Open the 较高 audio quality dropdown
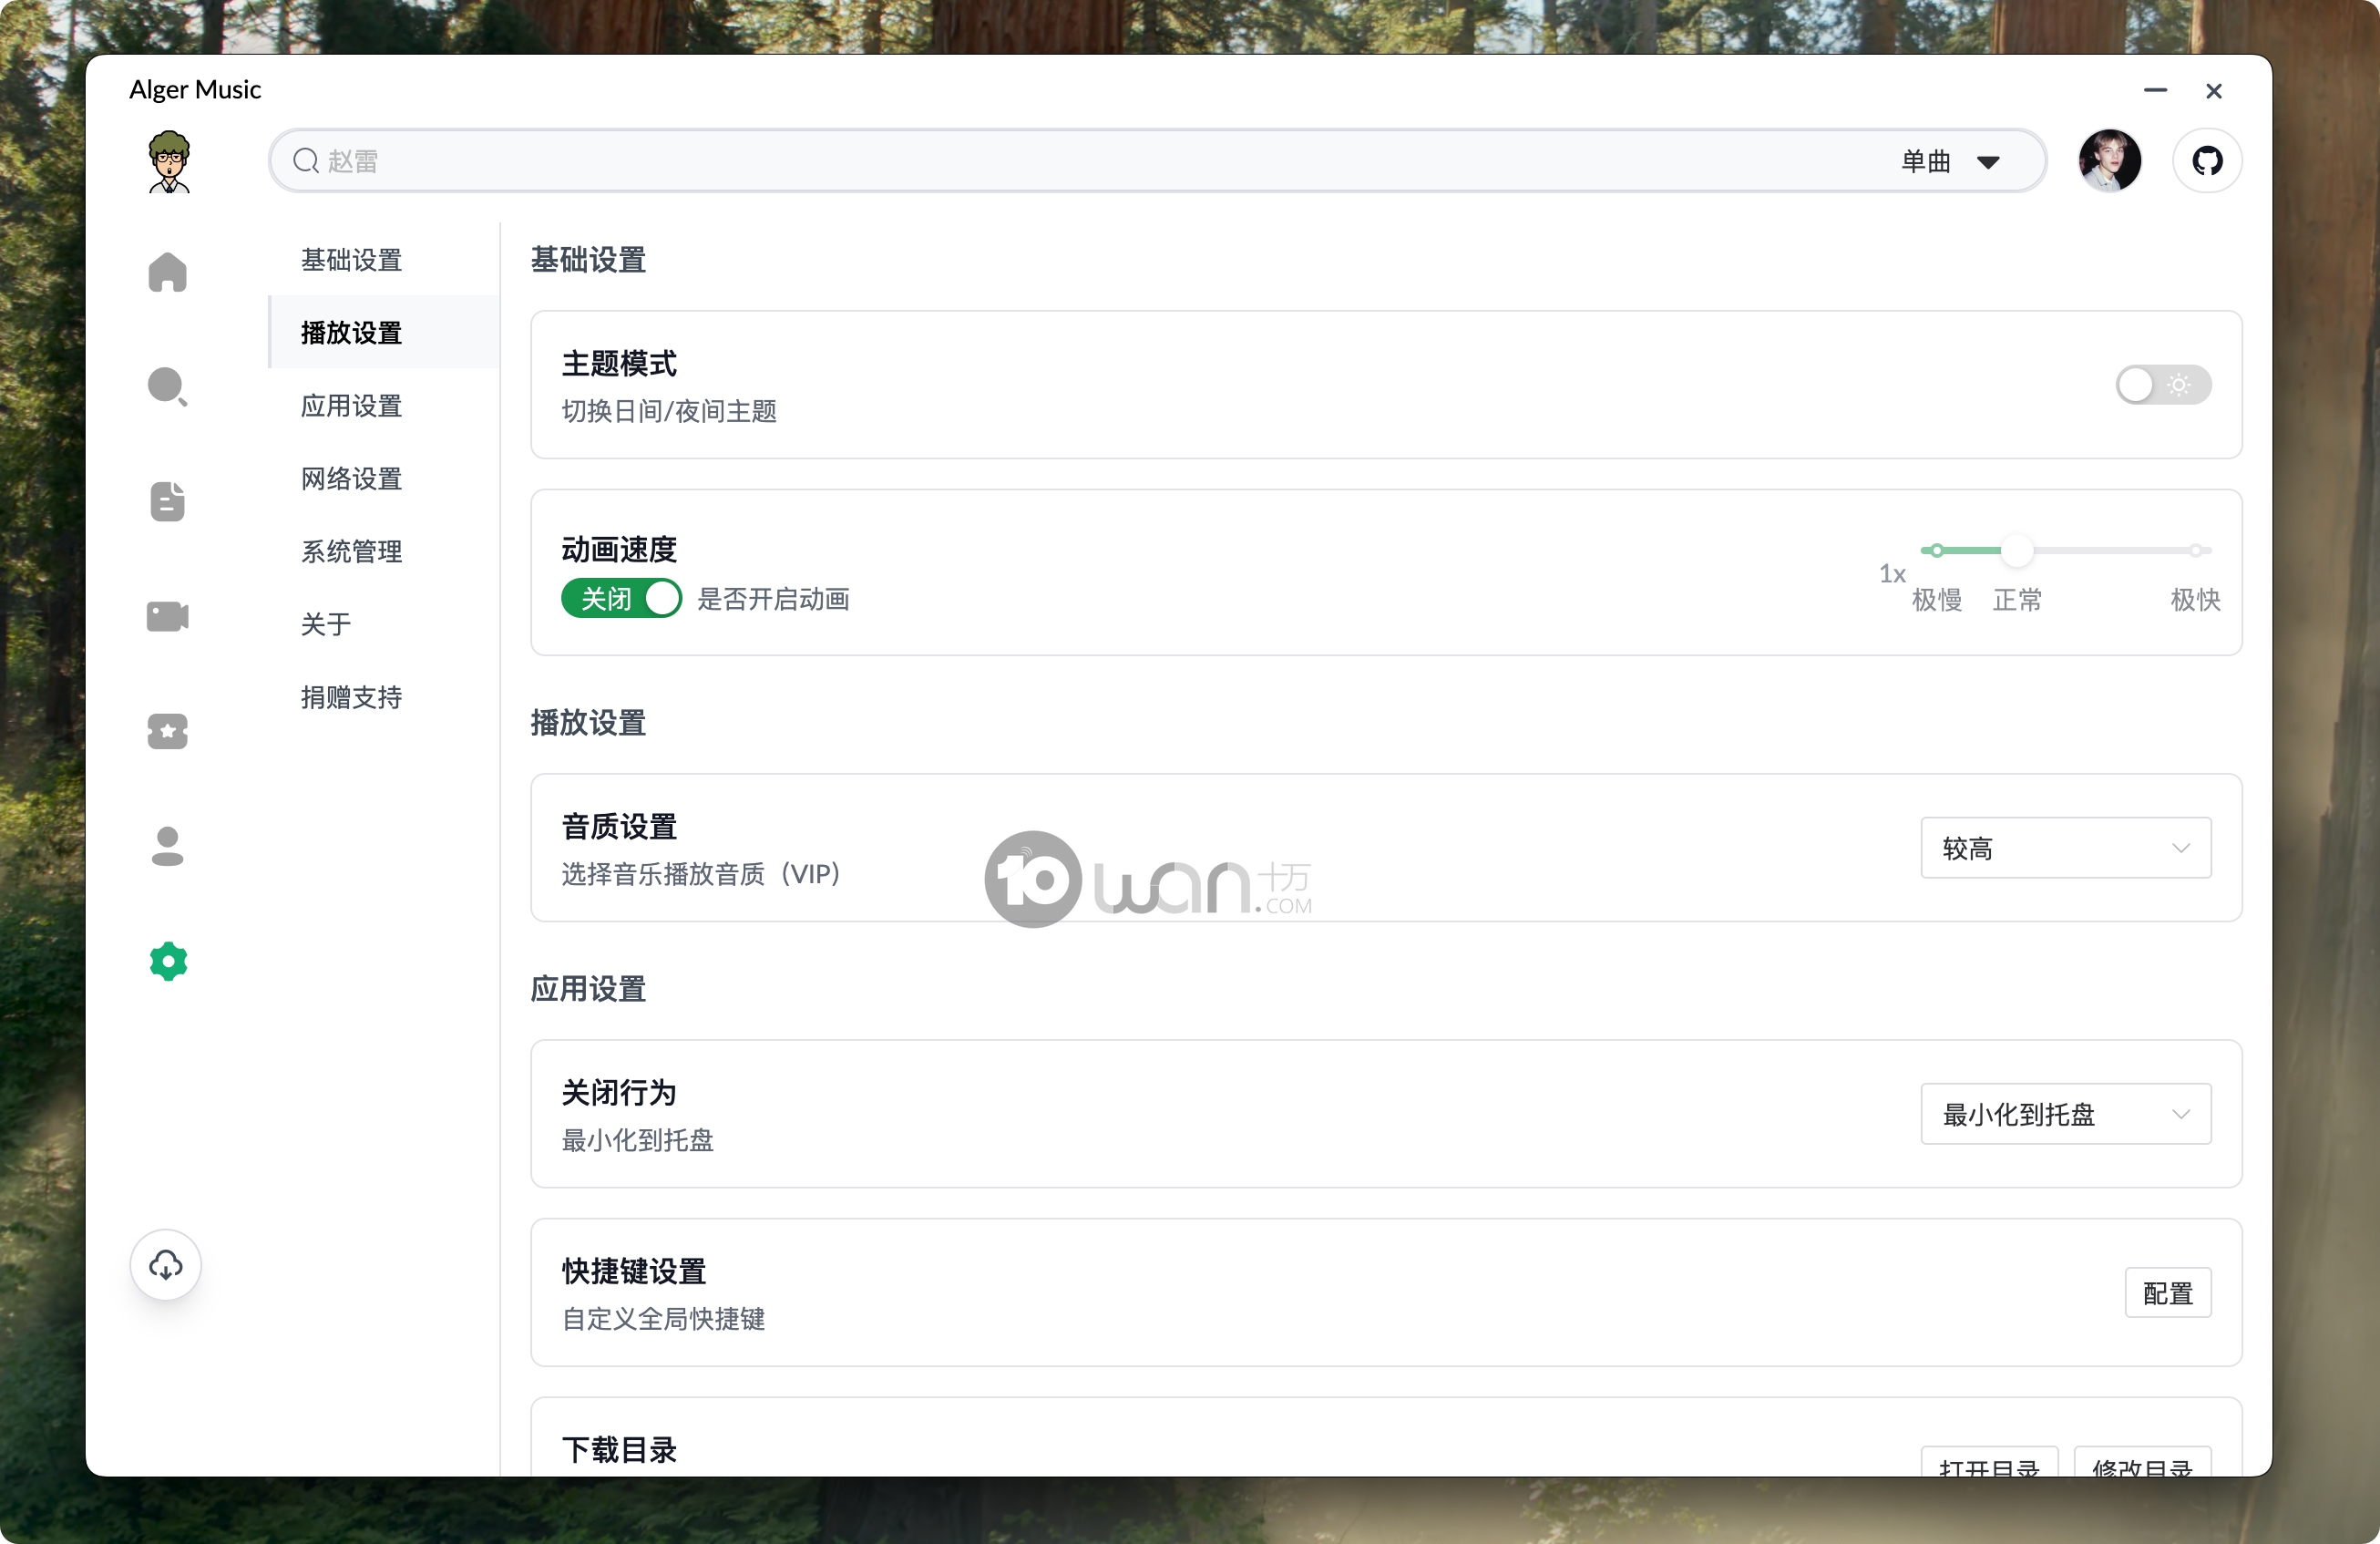 [x=2065, y=847]
